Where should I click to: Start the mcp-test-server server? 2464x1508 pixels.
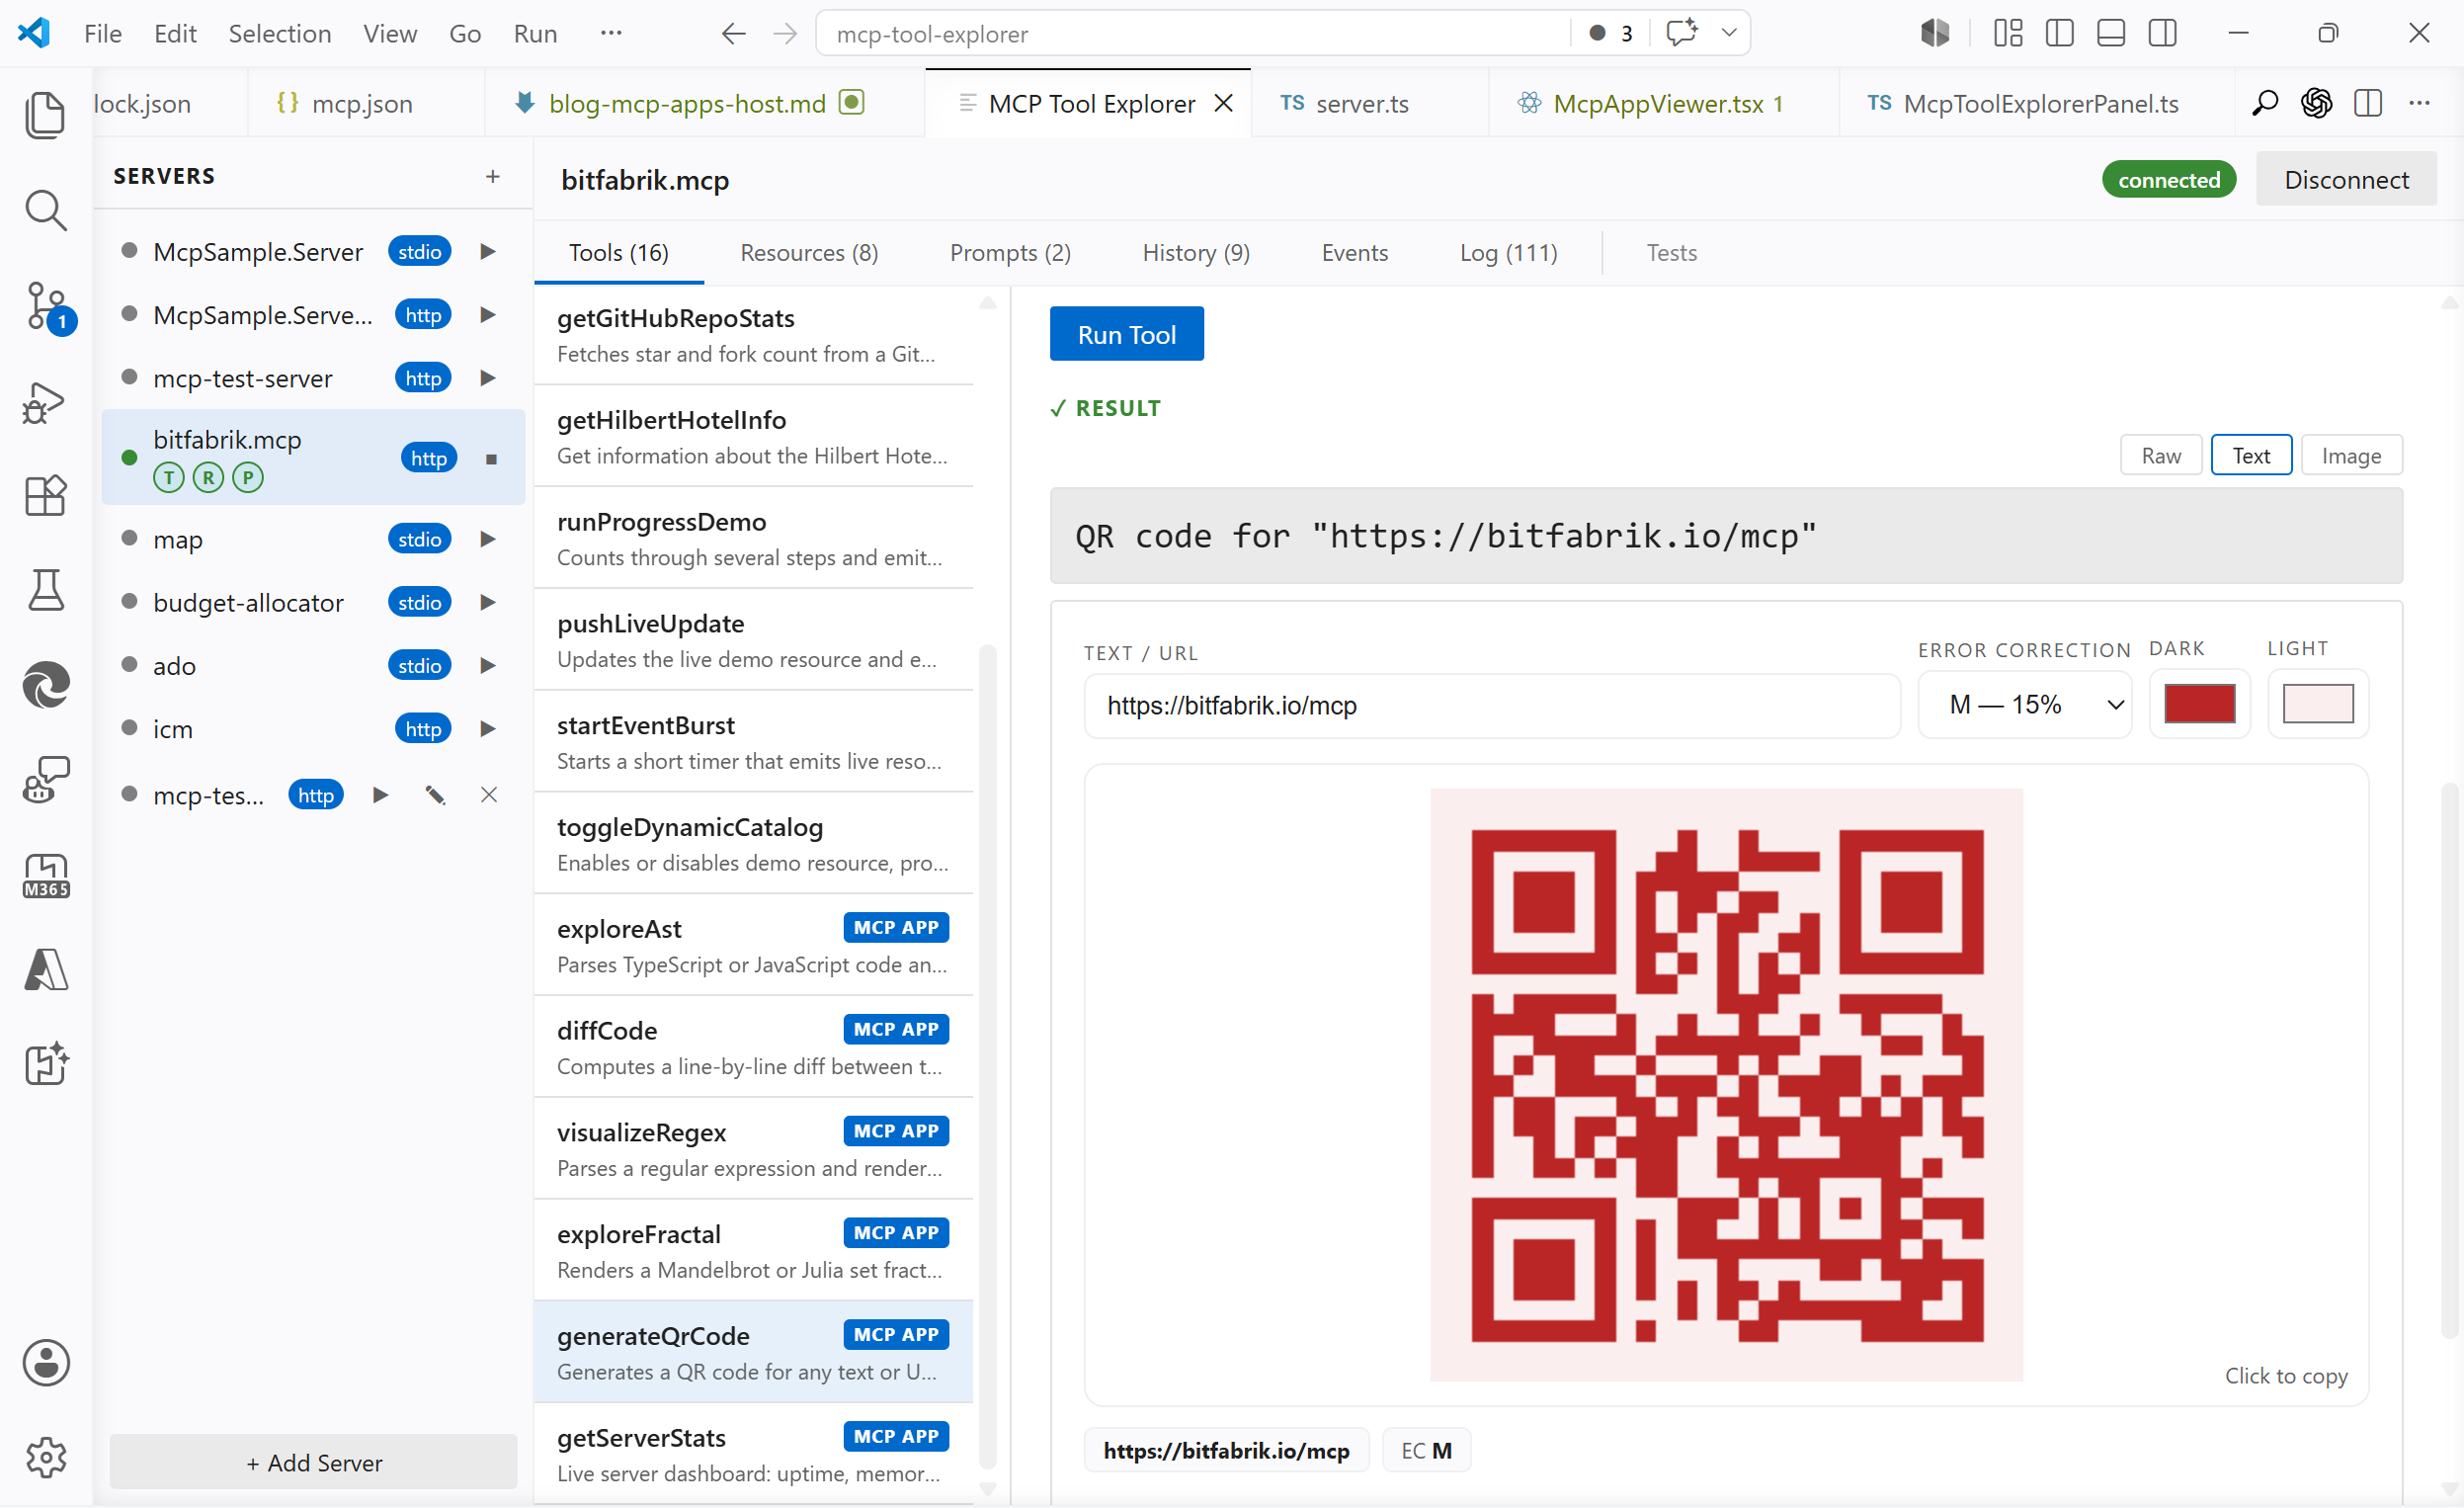(x=488, y=378)
